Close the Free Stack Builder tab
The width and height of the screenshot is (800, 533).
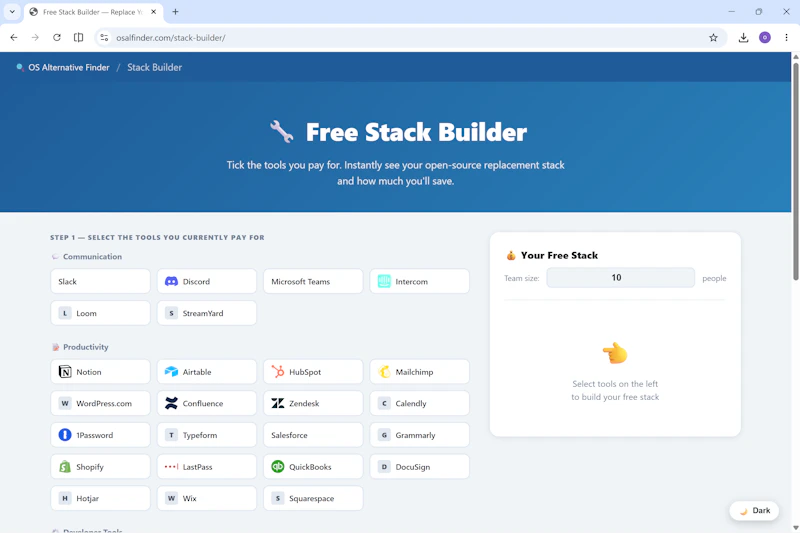(x=154, y=12)
